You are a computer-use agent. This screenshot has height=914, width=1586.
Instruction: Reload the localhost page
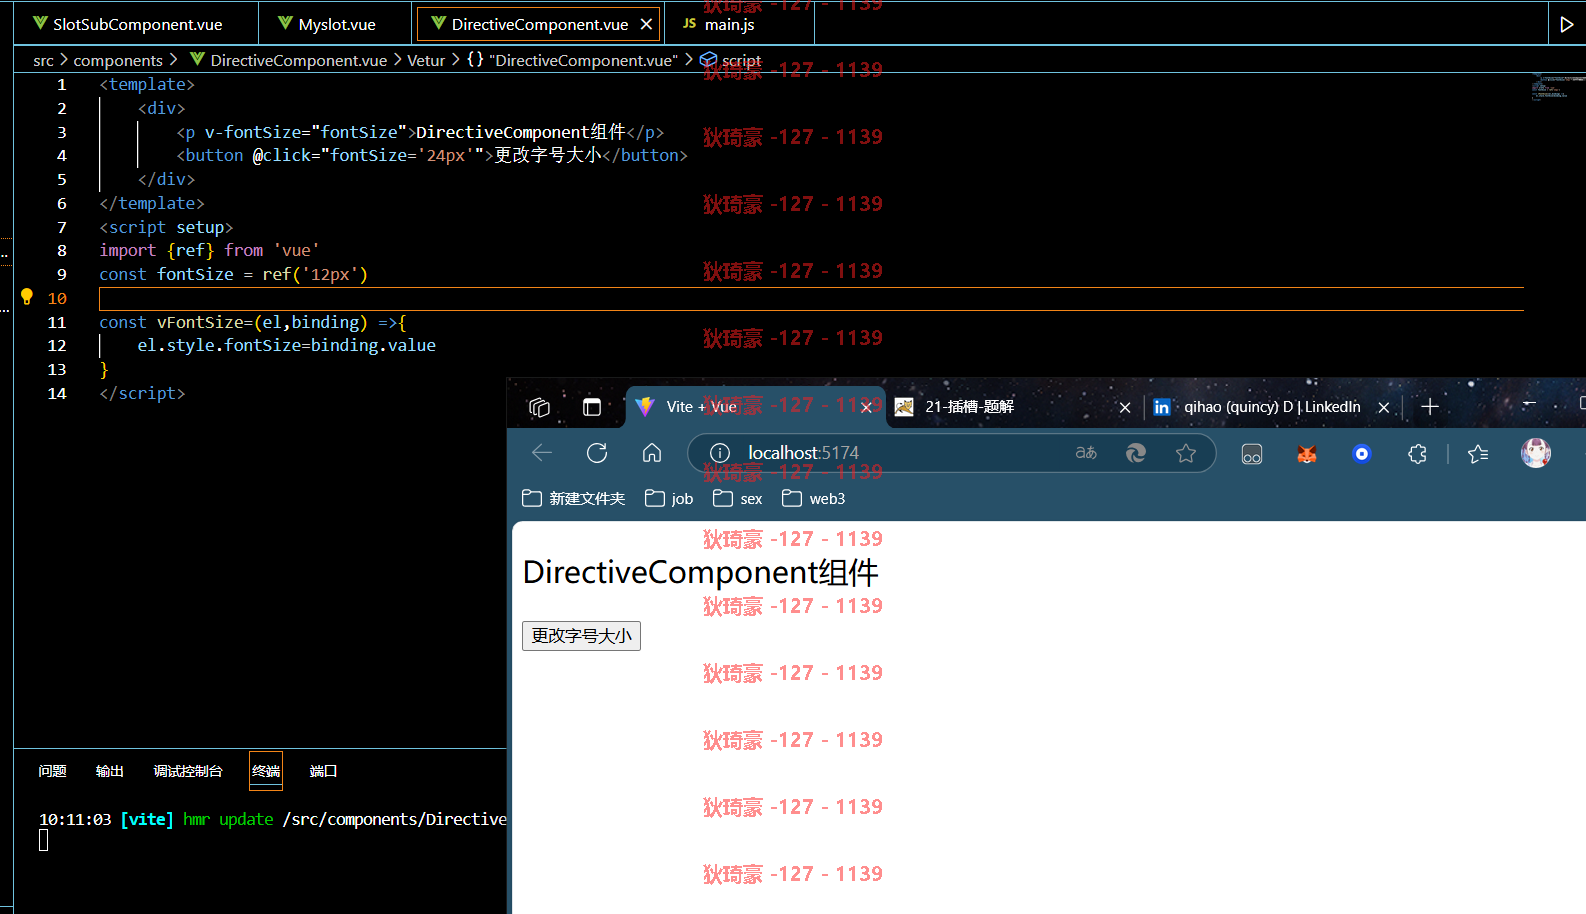tap(597, 453)
